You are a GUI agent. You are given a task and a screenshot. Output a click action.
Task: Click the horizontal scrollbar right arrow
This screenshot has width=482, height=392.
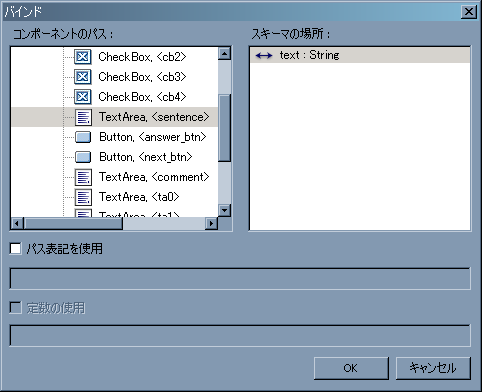pyautogui.click(x=211, y=223)
